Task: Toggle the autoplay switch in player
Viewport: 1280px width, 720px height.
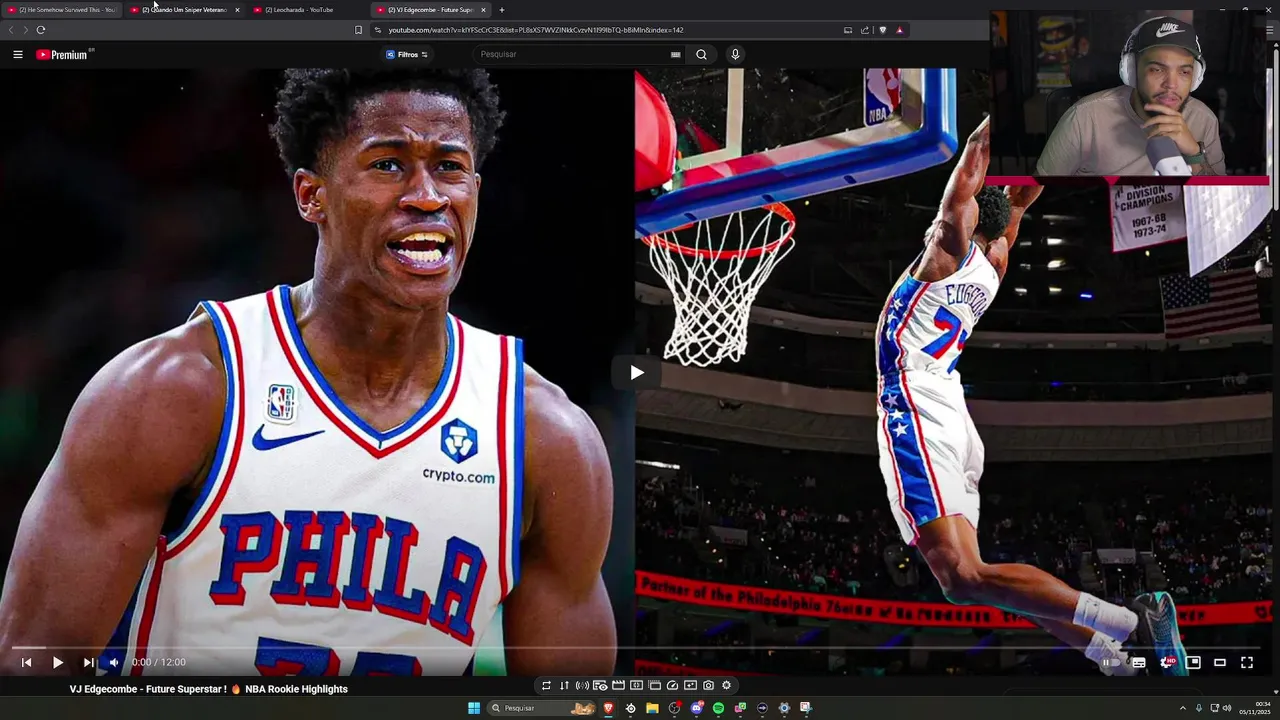Action: click(x=1111, y=662)
